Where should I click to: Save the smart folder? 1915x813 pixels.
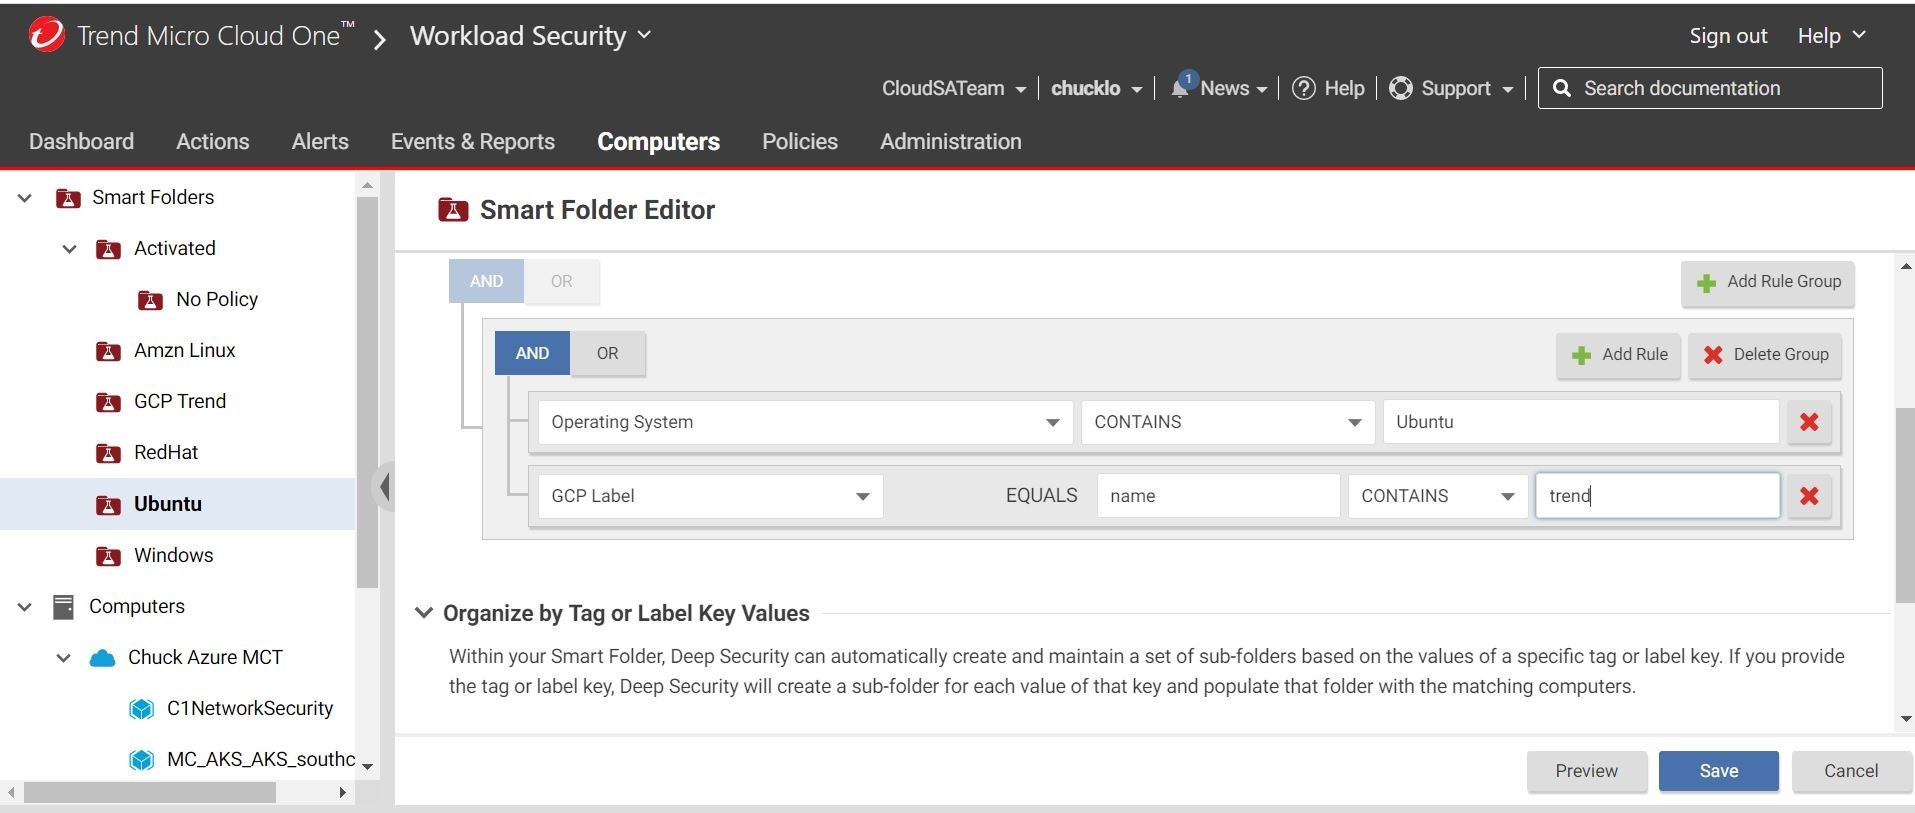[x=1718, y=771]
